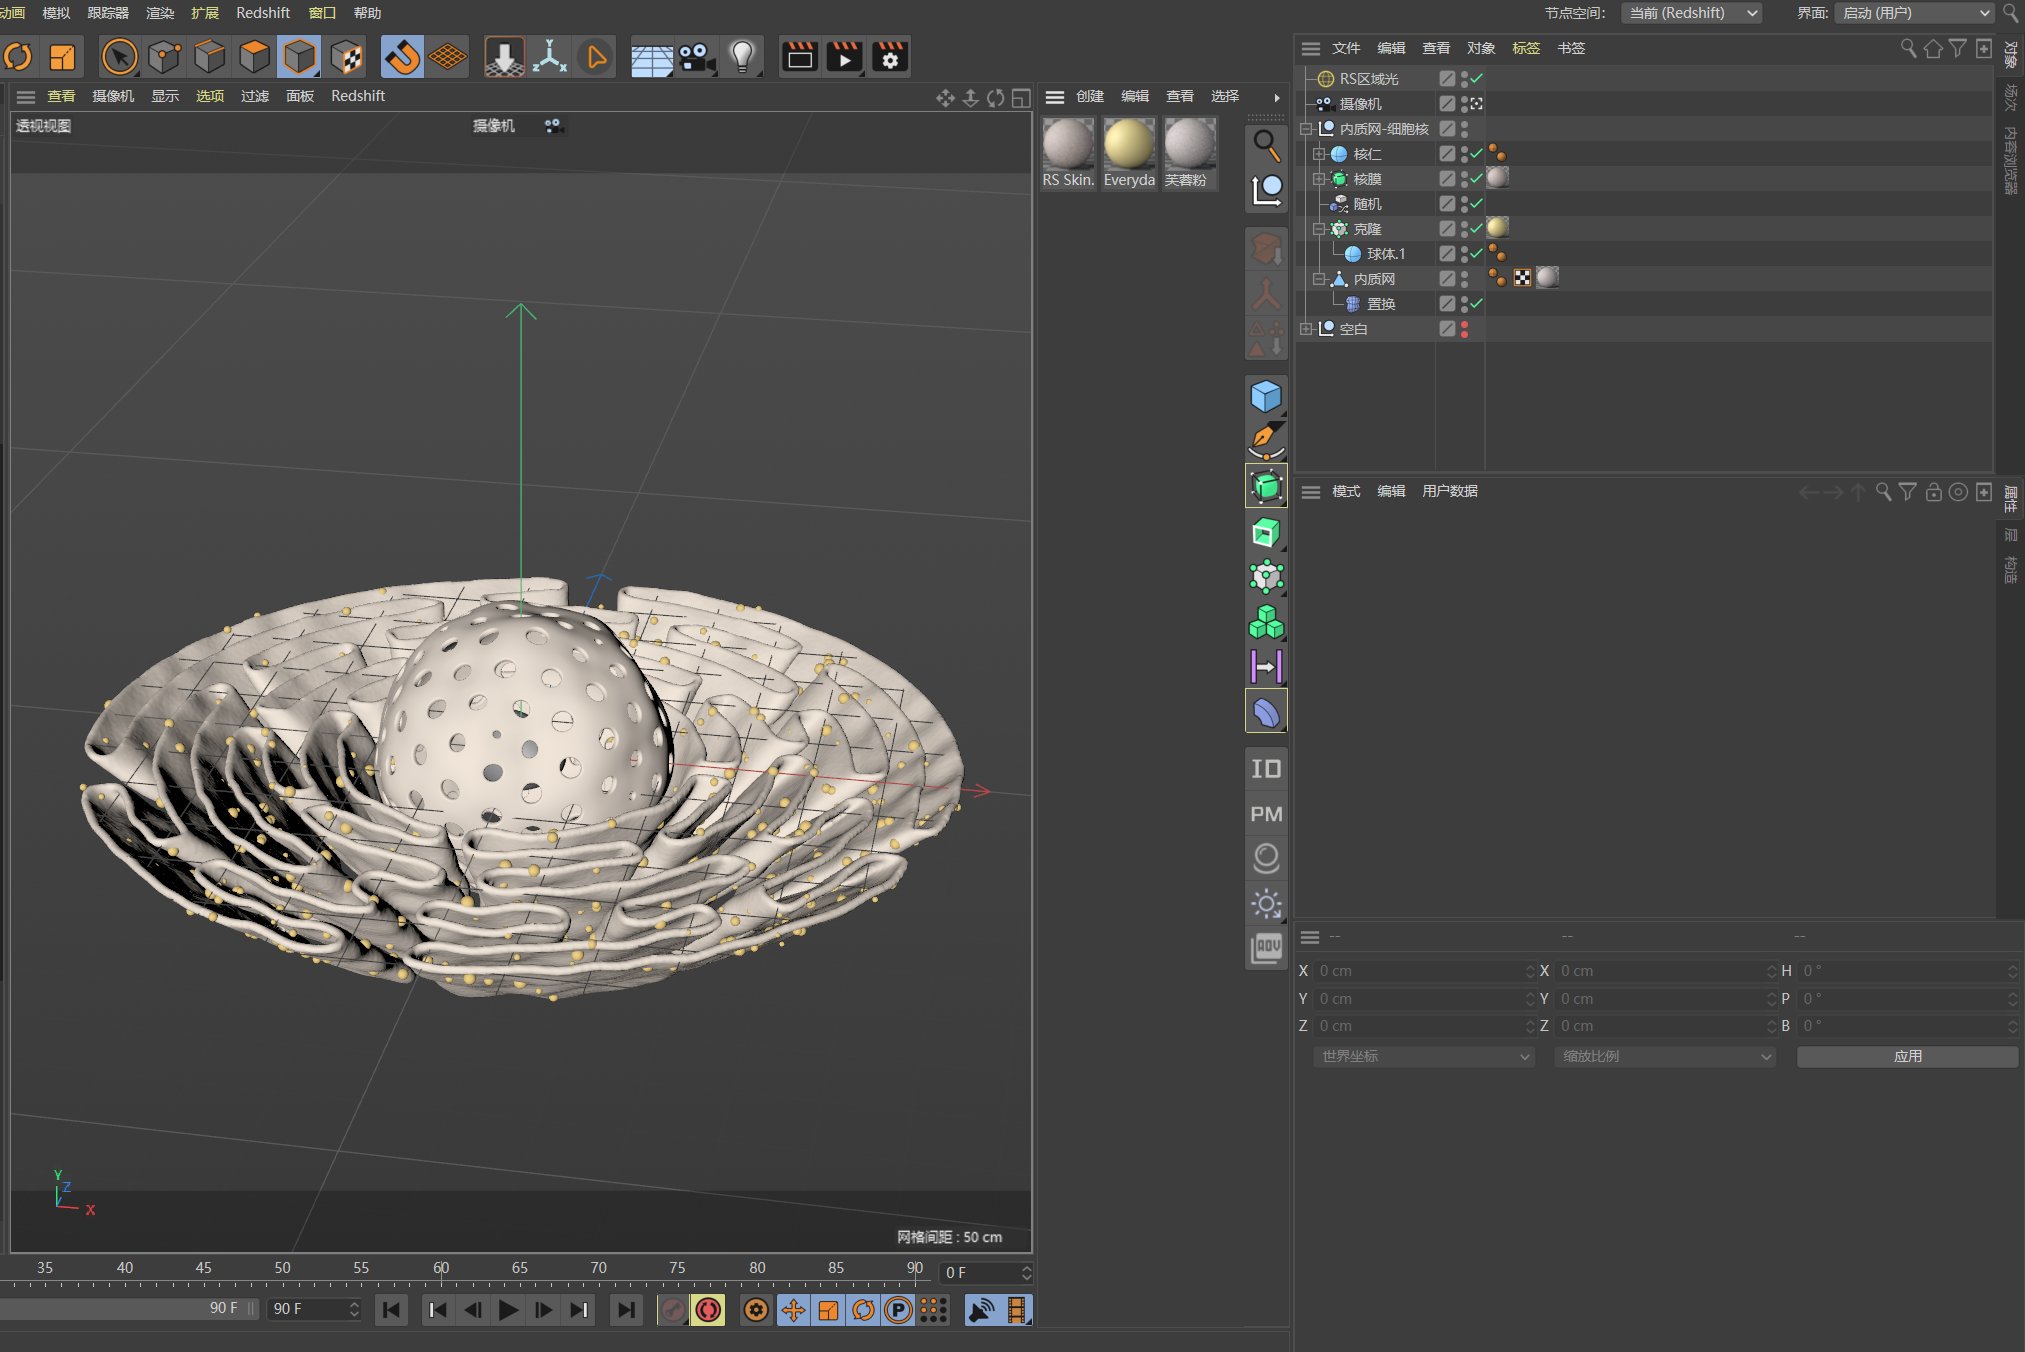Viewport: 2025px width, 1352px height.
Task: Open the object manager 标签 menu
Action: pyautogui.click(x=1526, y=48)
